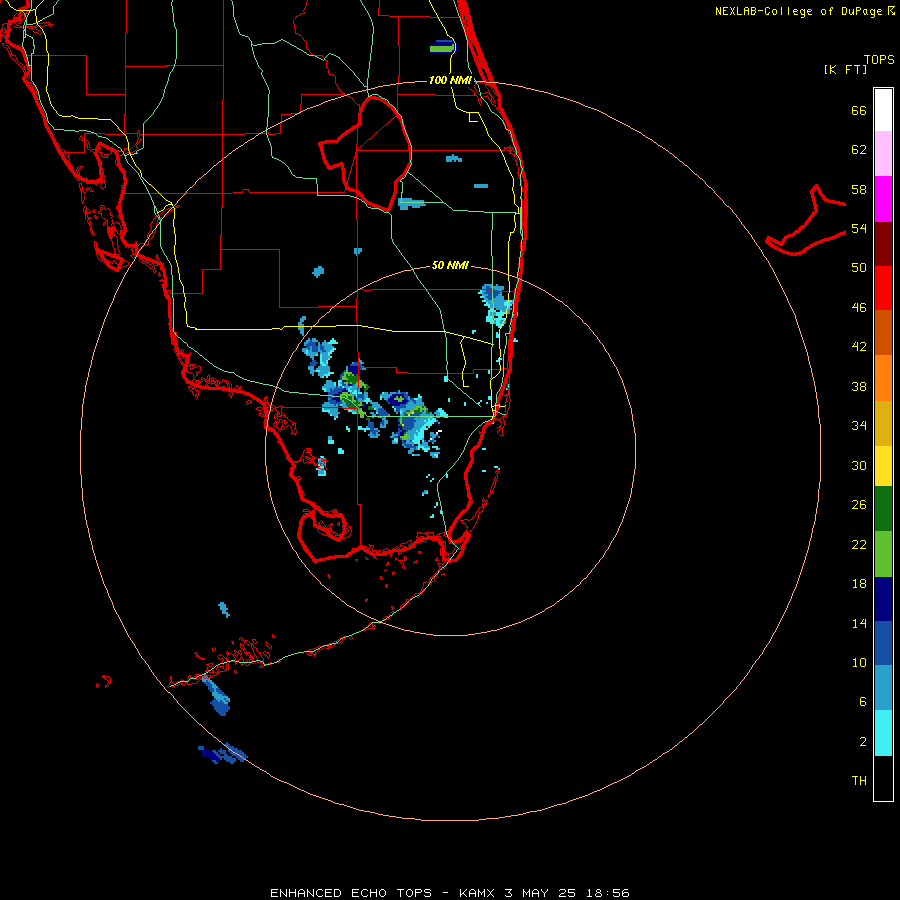Click the "30" legend value
This screenshot has width=900, height=900.
(859, 465)
